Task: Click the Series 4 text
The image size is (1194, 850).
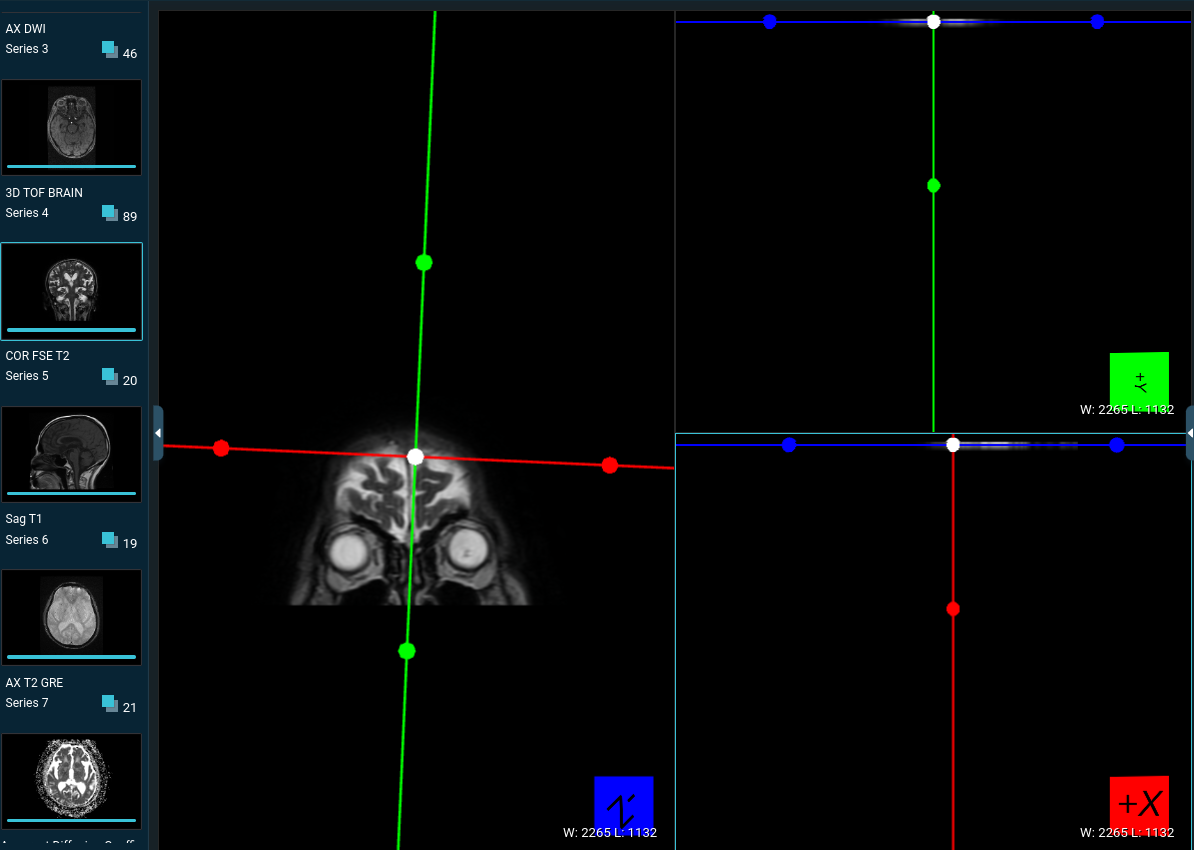Action: pos(27,212)
